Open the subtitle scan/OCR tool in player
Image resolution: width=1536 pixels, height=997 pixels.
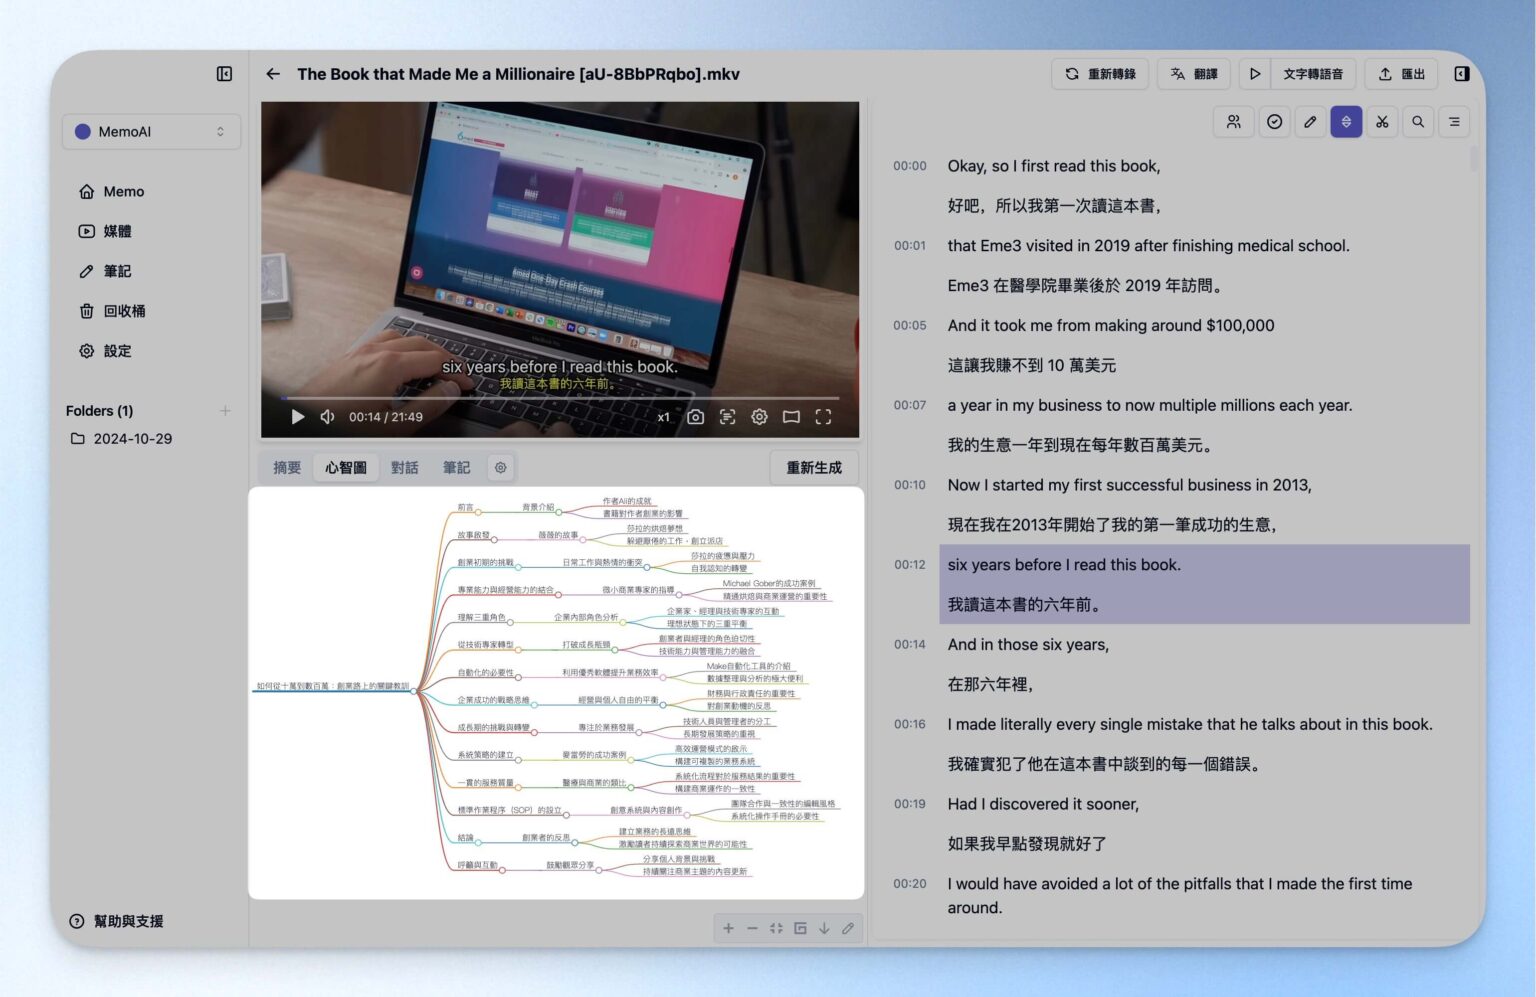click(727, 417)
